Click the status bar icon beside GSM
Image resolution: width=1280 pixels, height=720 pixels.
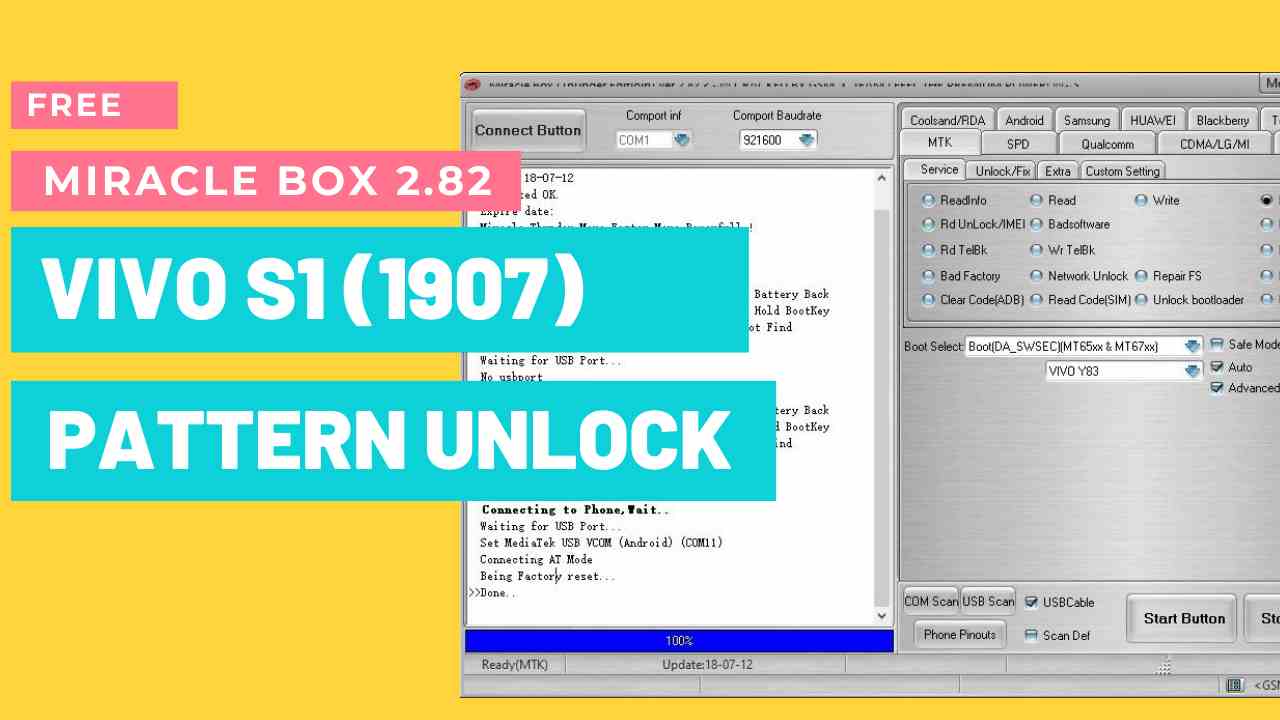click(1237, 685)
